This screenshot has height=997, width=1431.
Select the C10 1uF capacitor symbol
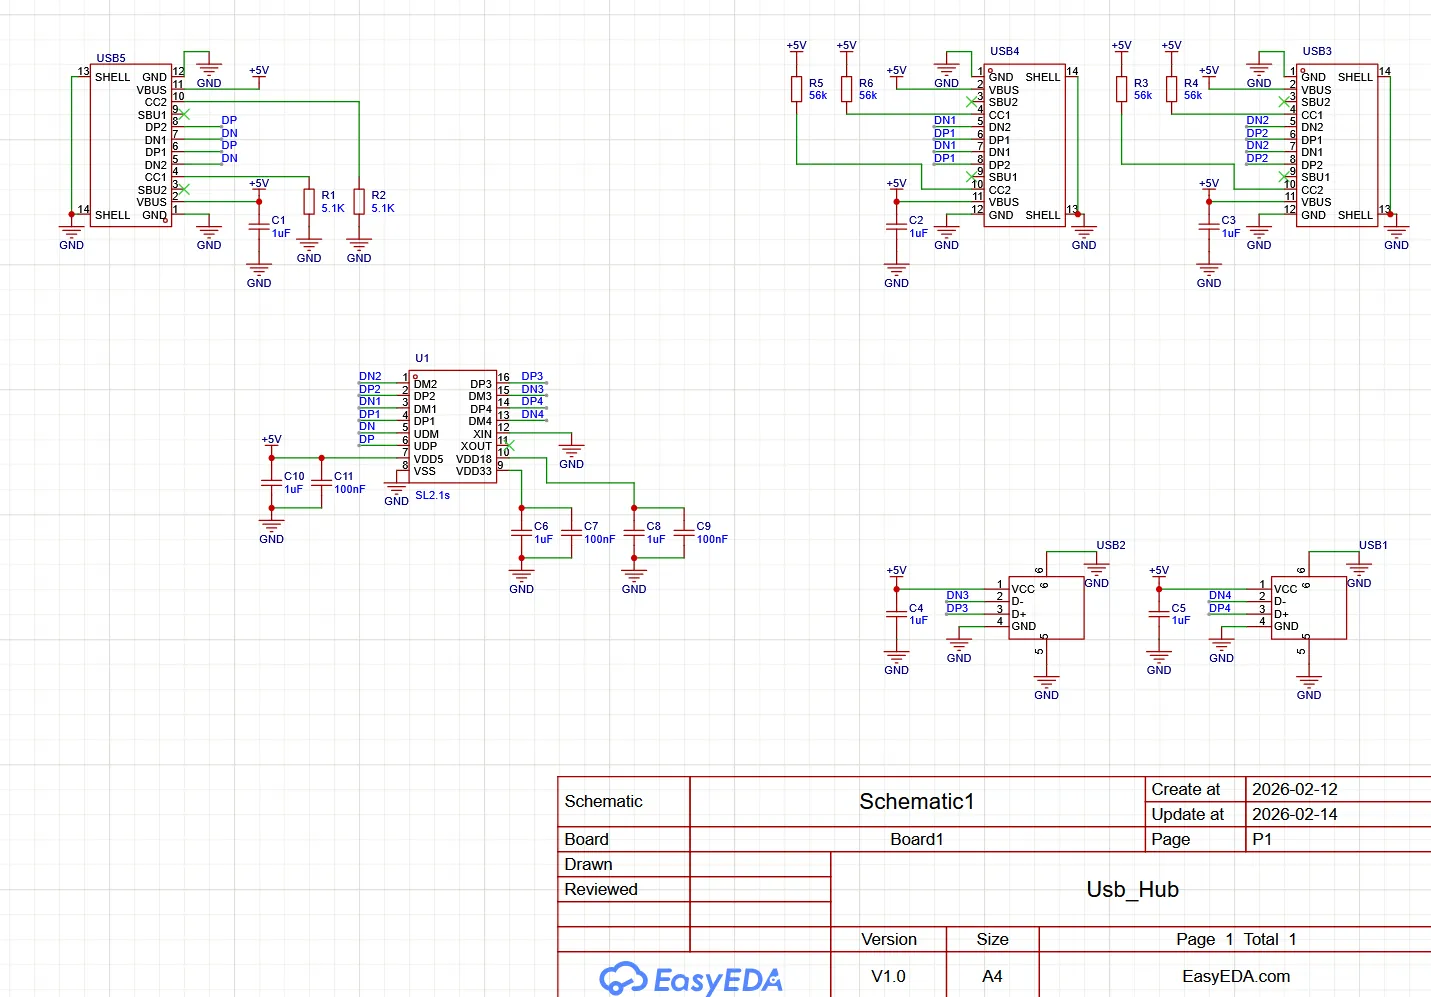[x=271, y=483]
